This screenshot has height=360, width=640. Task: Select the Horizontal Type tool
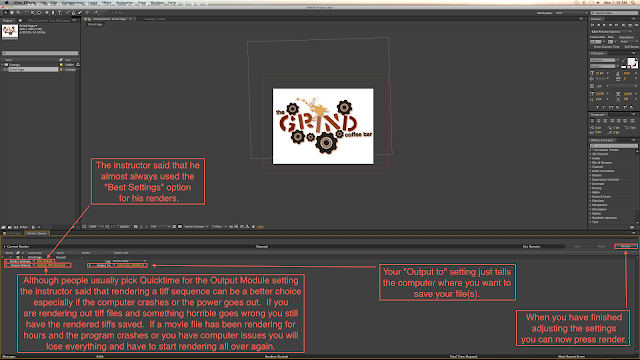60,13
